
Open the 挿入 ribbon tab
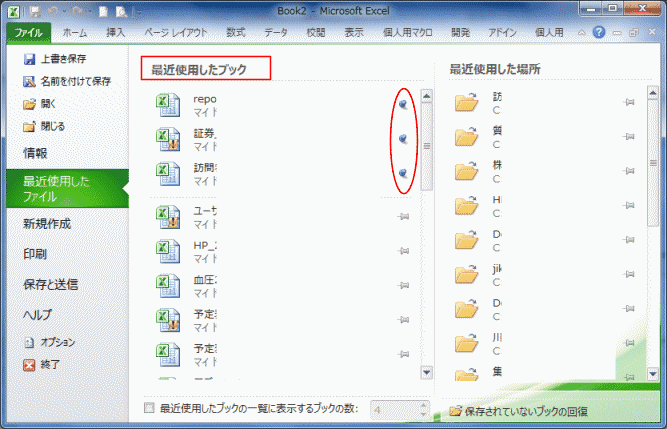tap(116, 33)
